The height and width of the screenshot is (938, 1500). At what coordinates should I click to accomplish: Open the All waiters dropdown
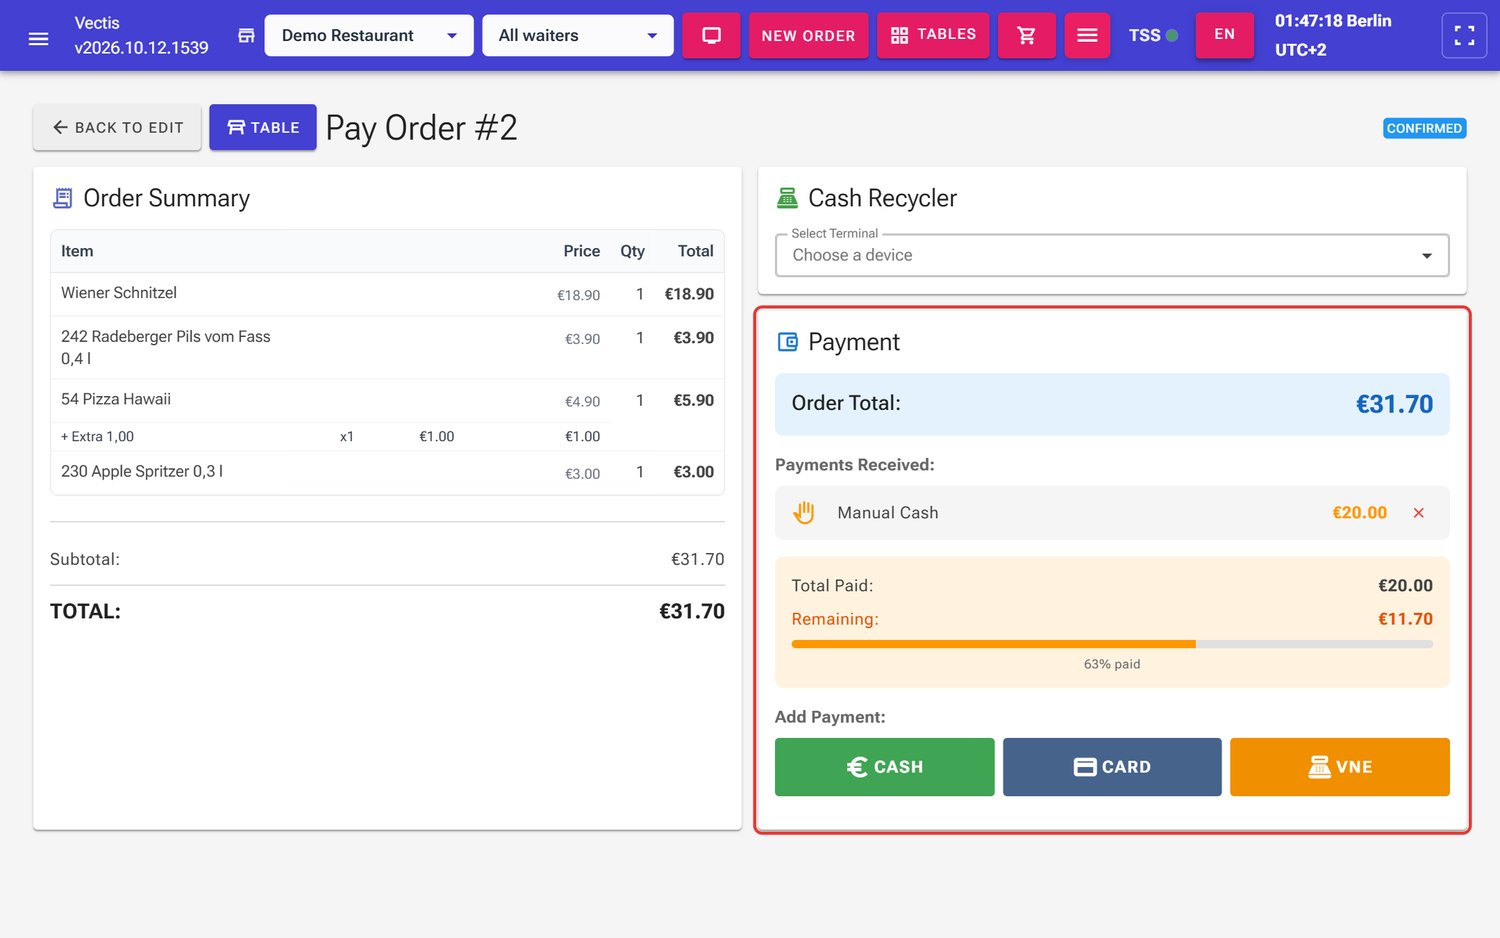click(578, 36)
